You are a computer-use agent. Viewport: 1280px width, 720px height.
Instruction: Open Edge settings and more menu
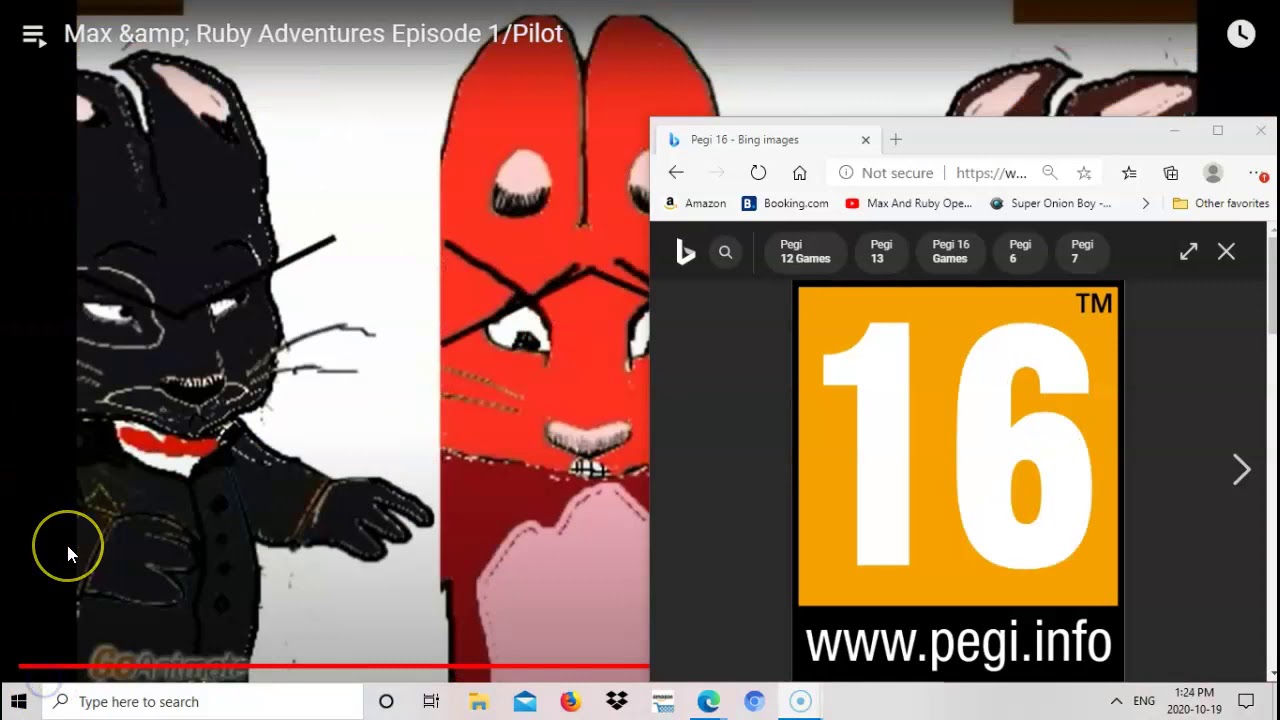1258,173
